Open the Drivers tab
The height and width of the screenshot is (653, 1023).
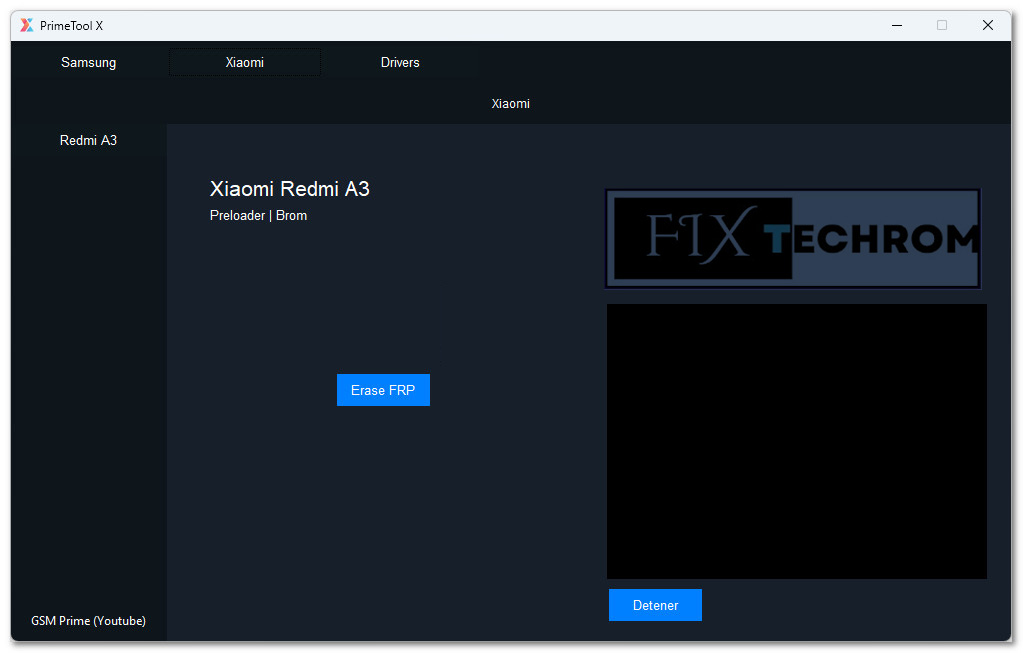point(400,63)
